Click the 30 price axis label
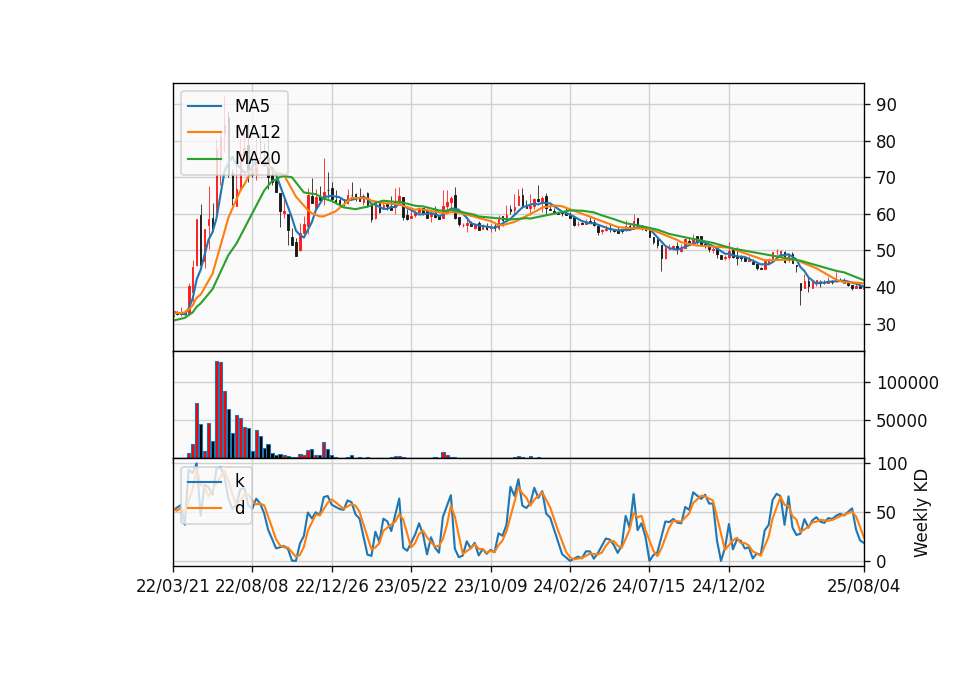Image resolution: width=960 pixels, height=690 pixels. 886,324
